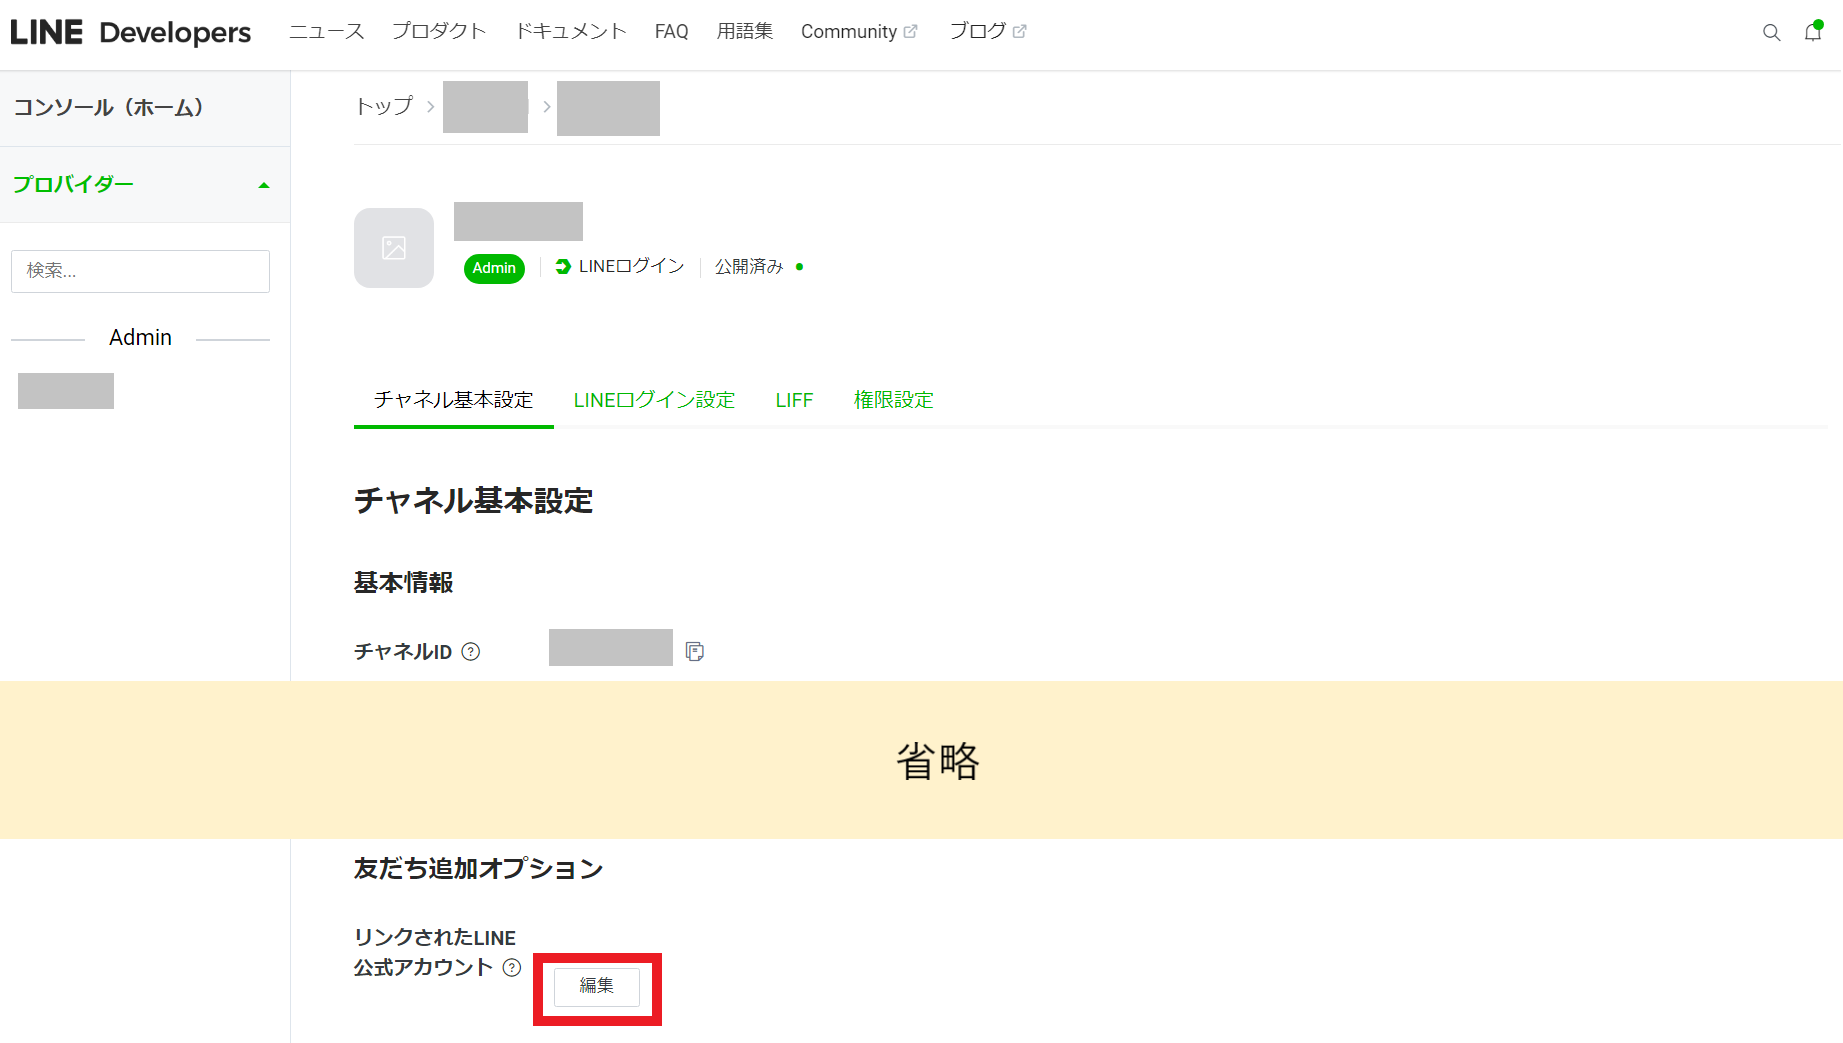
Task: Click the 公開済み status label
Action: click(749, 267)
